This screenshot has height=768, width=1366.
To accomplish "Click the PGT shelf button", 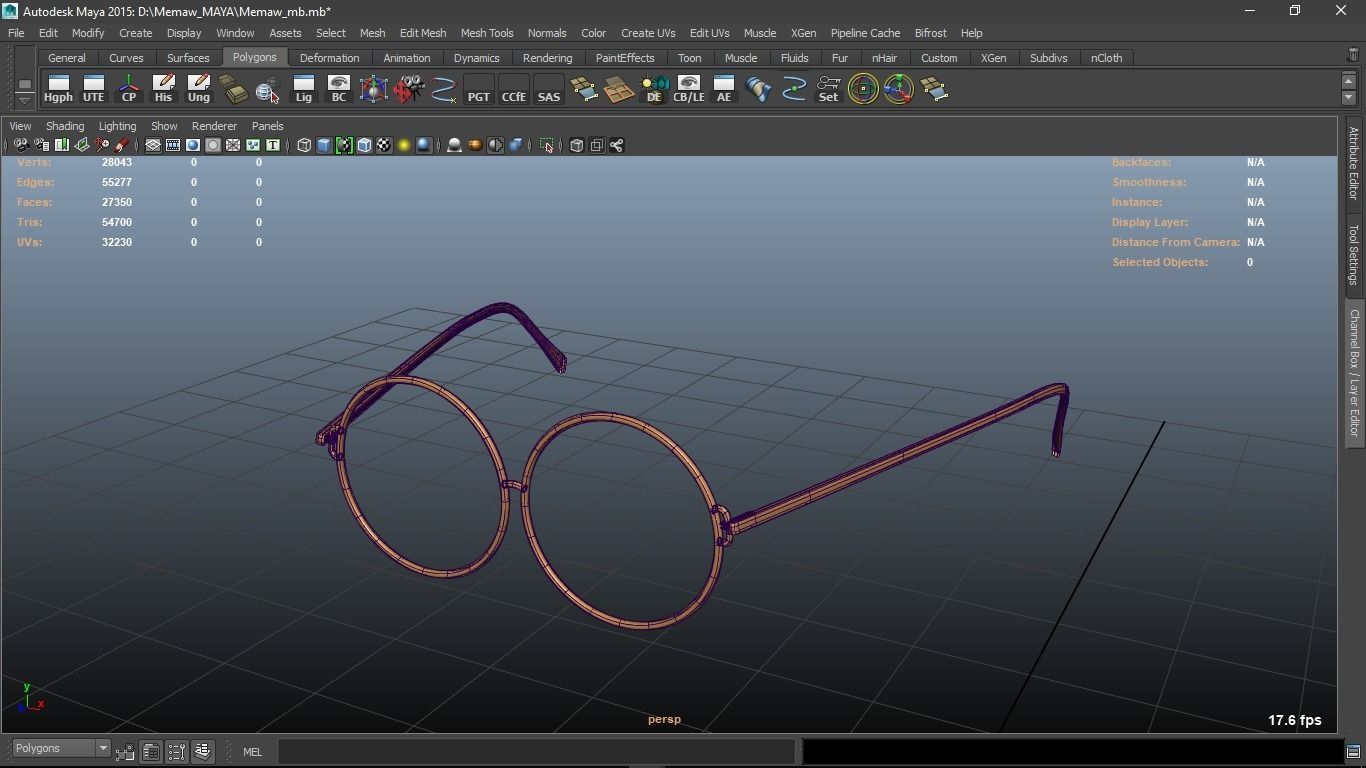I will 479,89.
